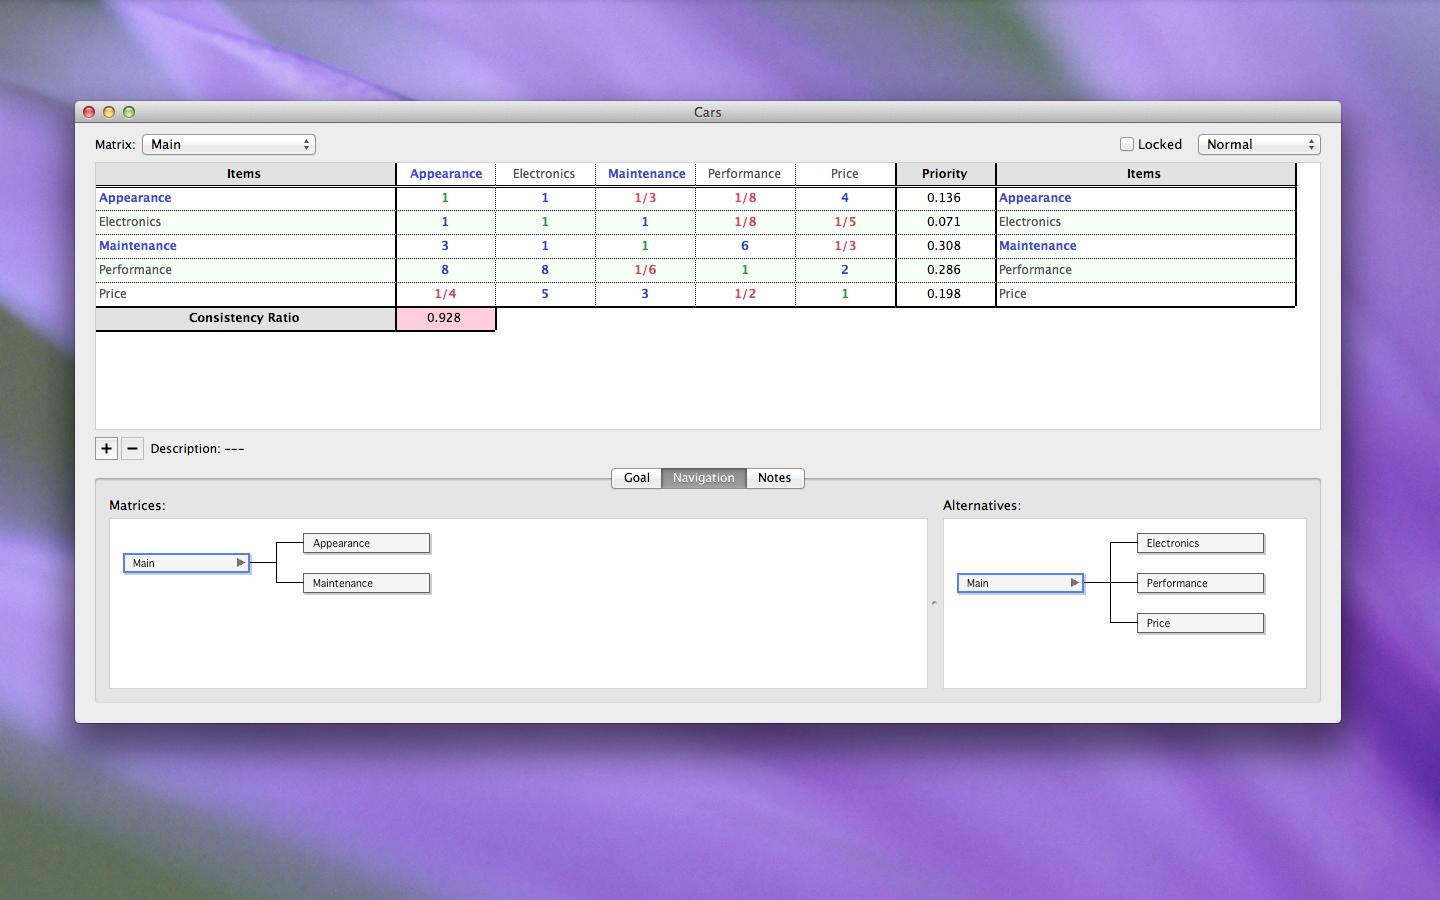Open the Matrix dropdown showing Main
The height and width of the screenshot is (900, 1440).
click(229, 144)
